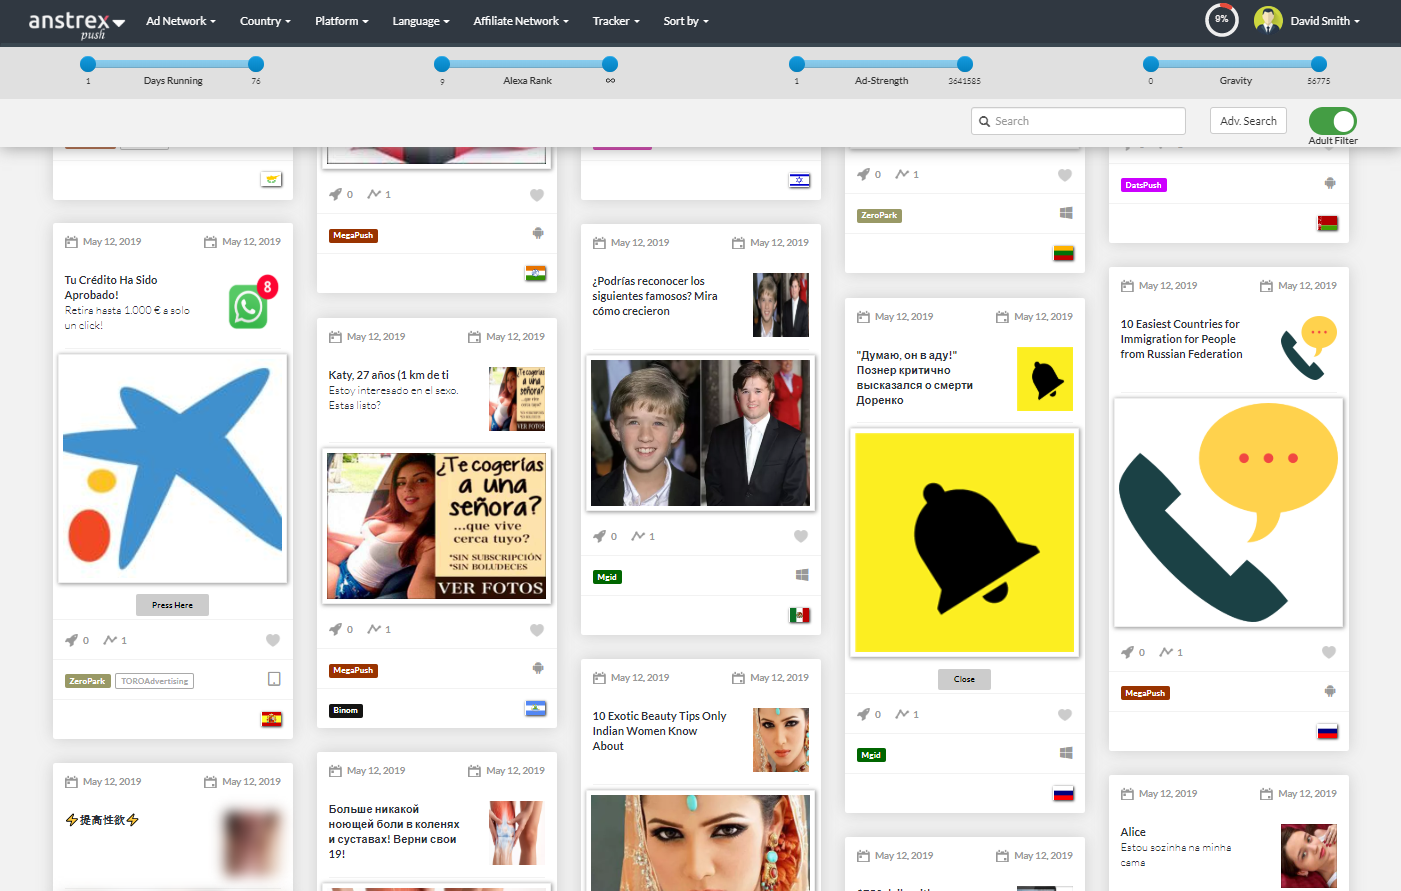Open the large yellow bell ad image
Viewport: 1401px width, 891px height.
coord(965,543)
